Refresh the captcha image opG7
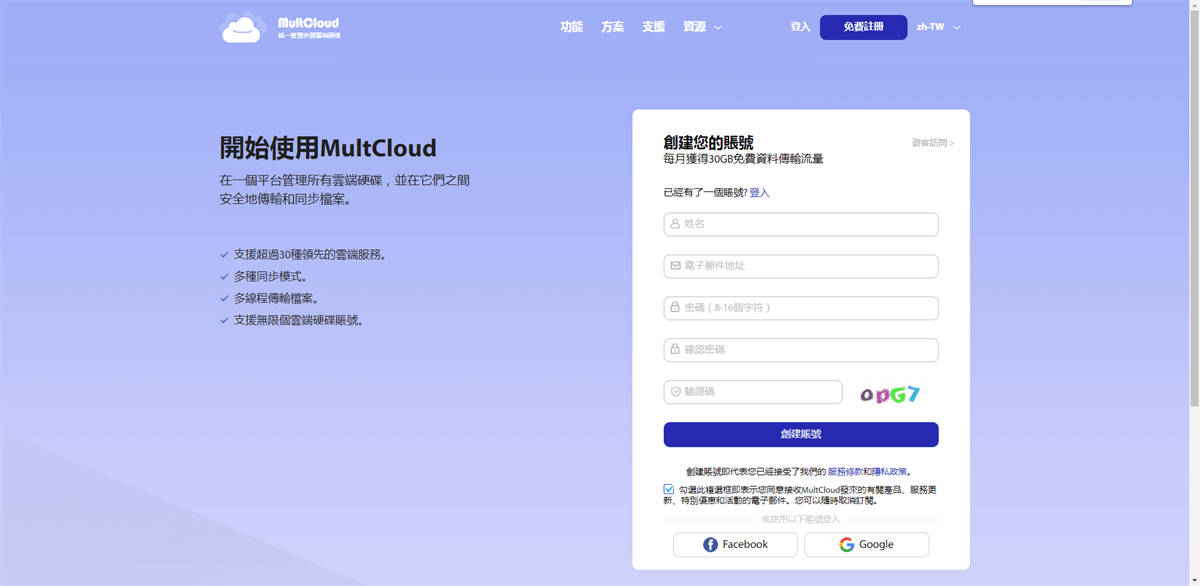The width and height of the screenshot is (1200, 586). [x=890, y=394]
